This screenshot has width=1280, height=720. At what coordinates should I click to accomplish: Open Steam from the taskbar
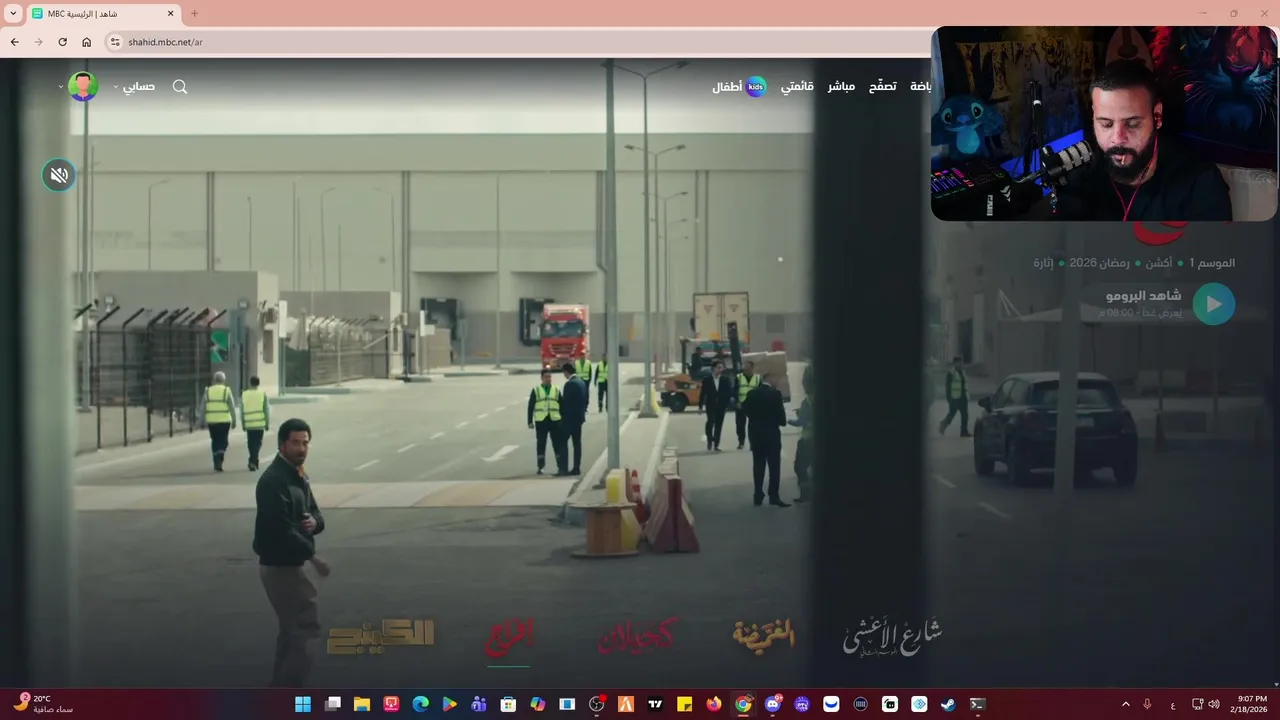pos(948,704)
